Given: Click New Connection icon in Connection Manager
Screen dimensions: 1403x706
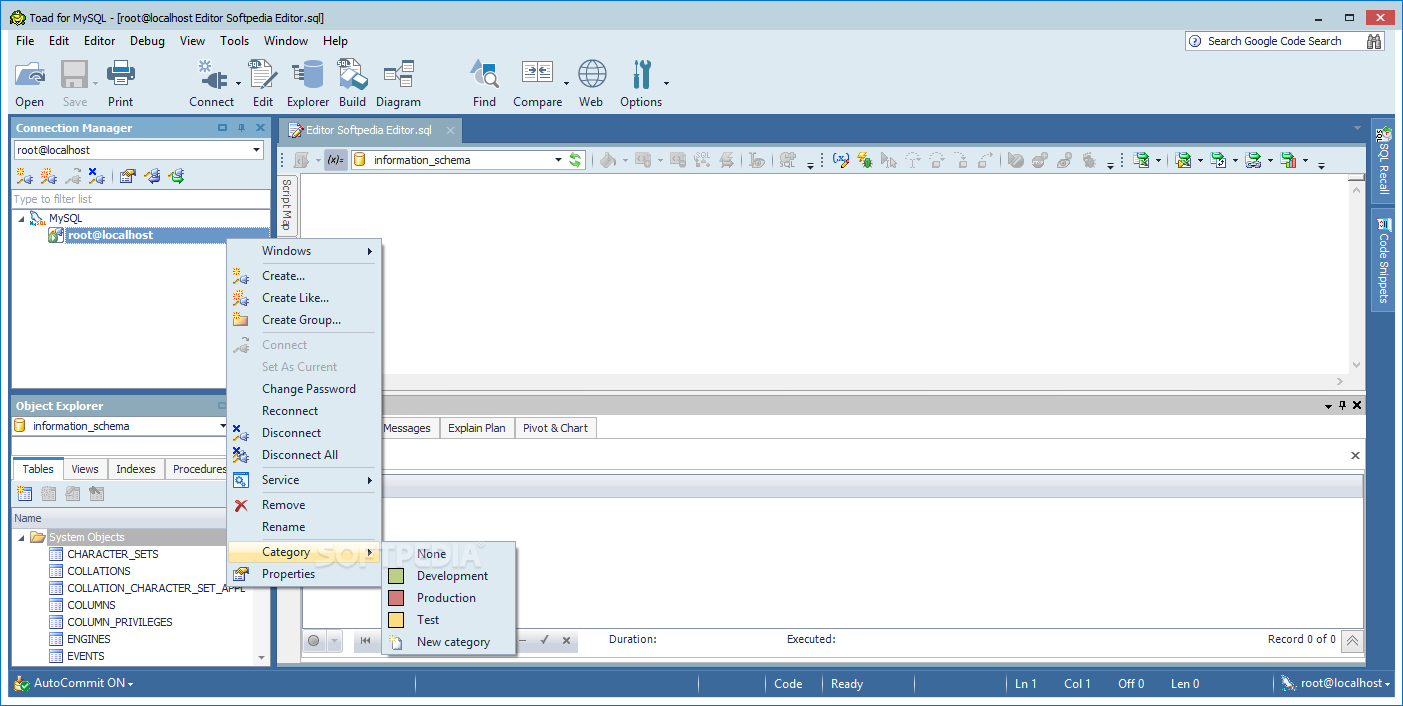Looking at the screenshot, I should (x=24, y=176).
